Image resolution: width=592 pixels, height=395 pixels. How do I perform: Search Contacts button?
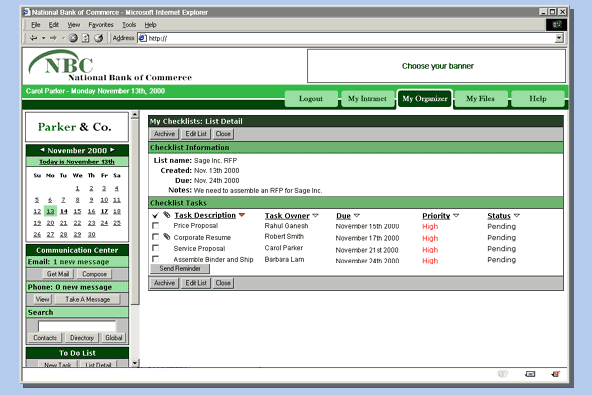[x=45, y=338]
